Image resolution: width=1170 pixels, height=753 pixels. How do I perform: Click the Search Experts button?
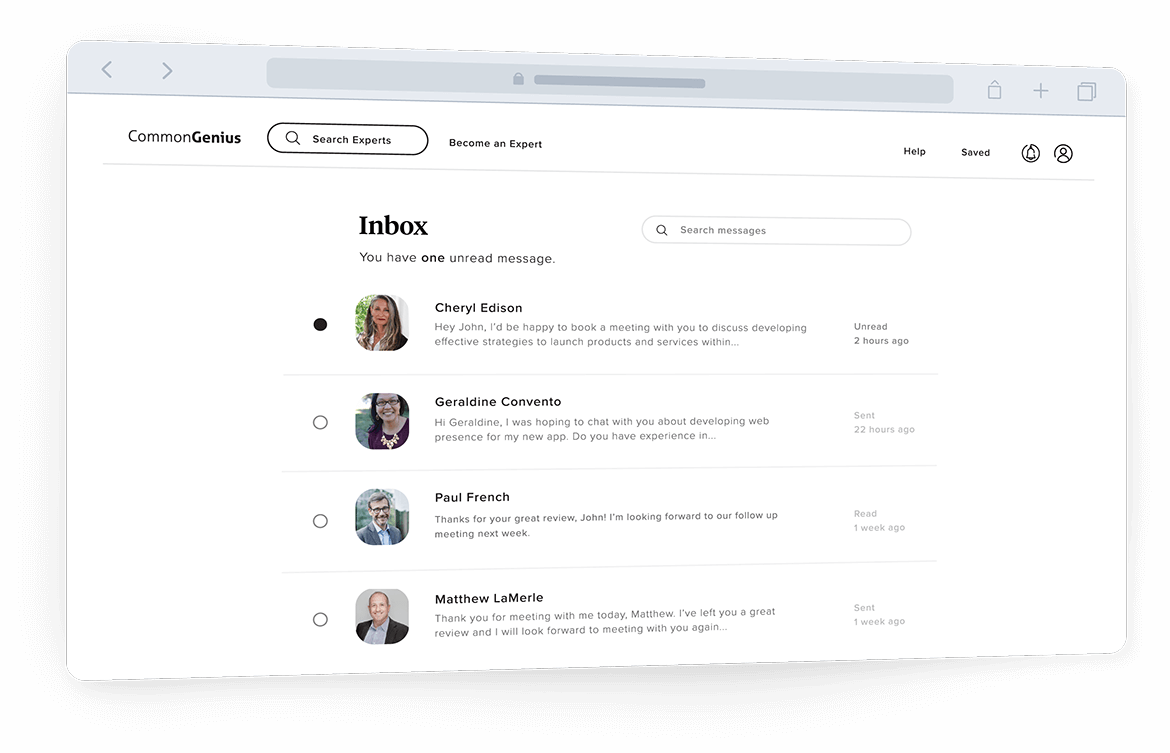(348, 140)
